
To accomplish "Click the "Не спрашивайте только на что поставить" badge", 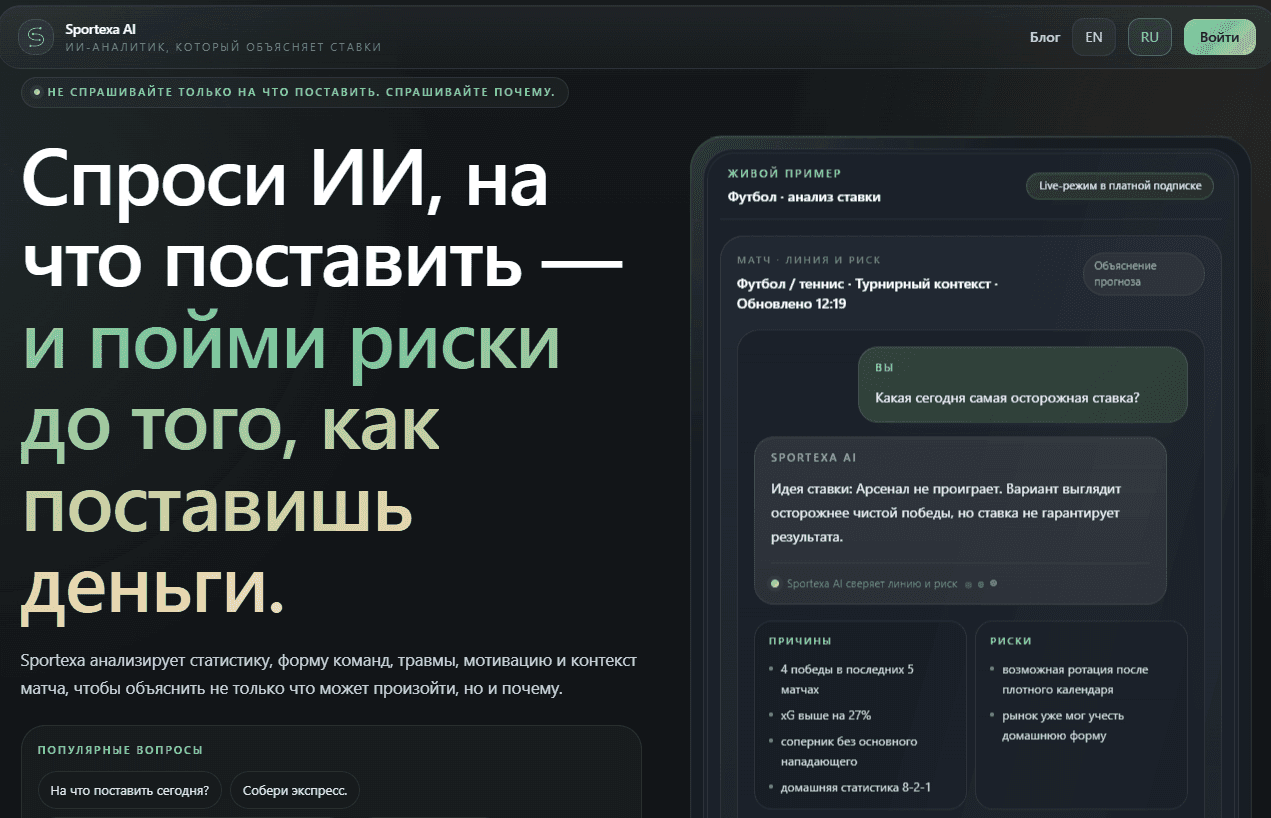I will pos(295,92).
